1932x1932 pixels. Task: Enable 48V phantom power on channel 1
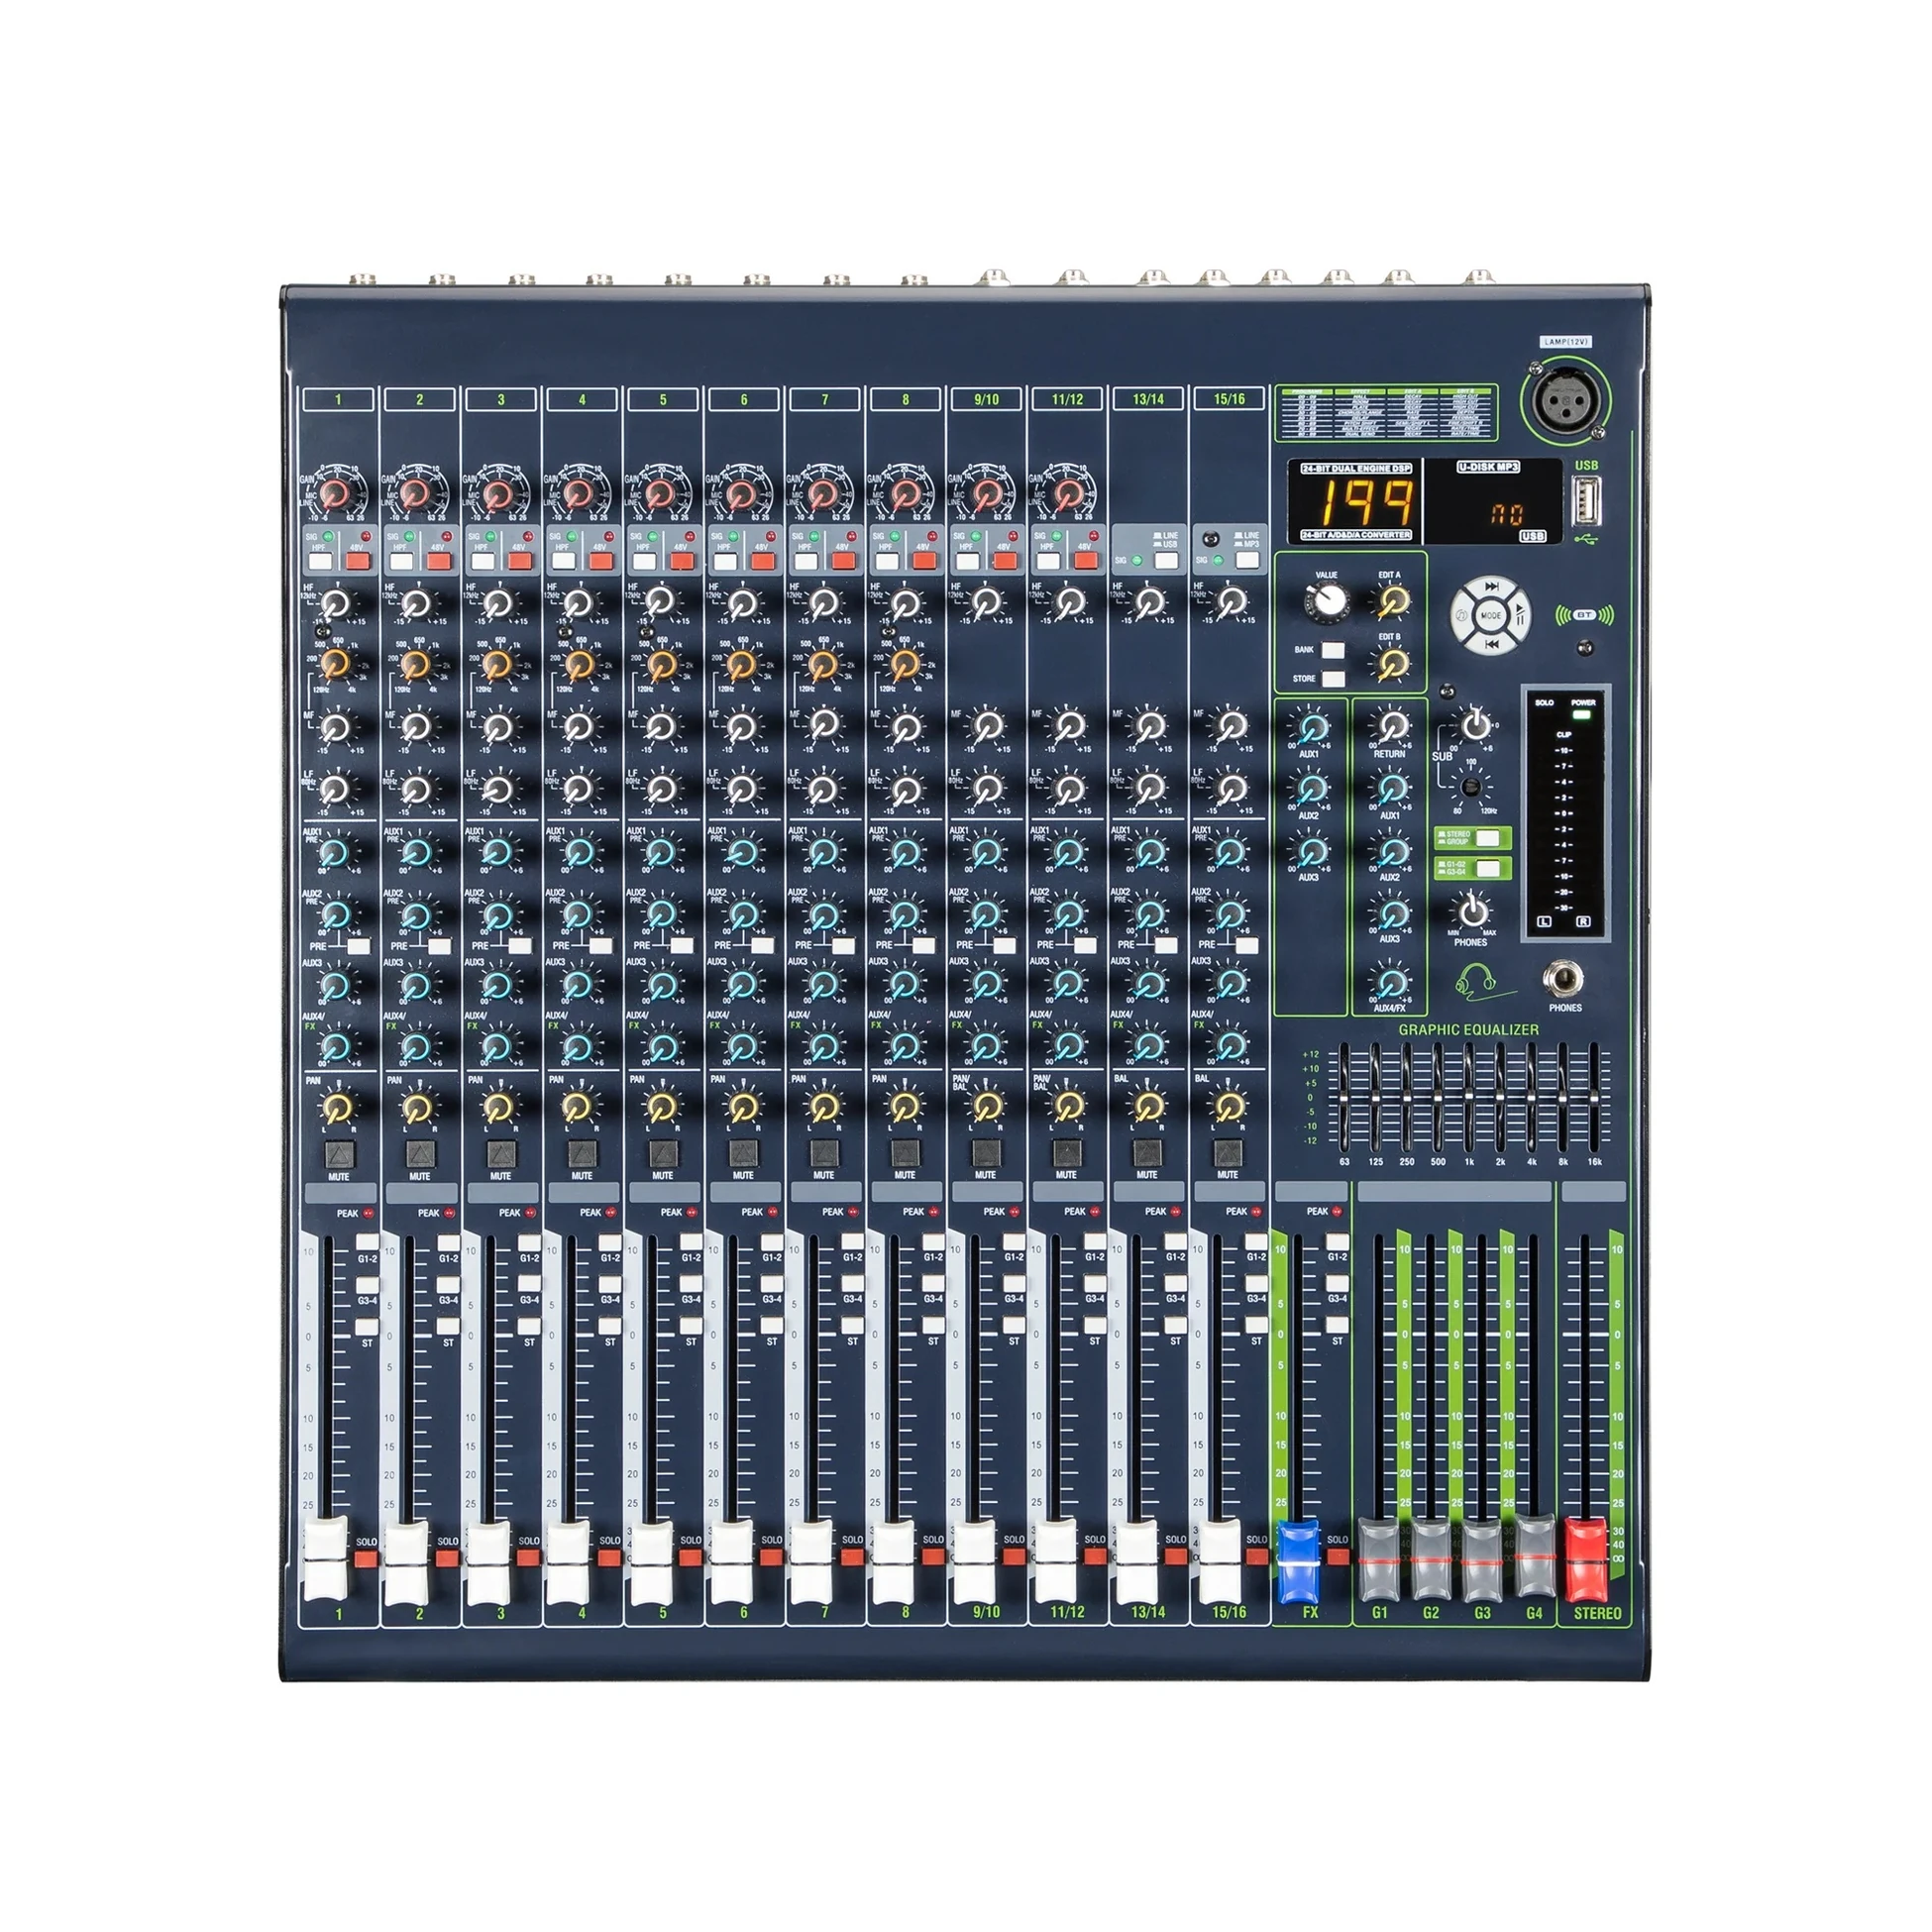point(359,561)
